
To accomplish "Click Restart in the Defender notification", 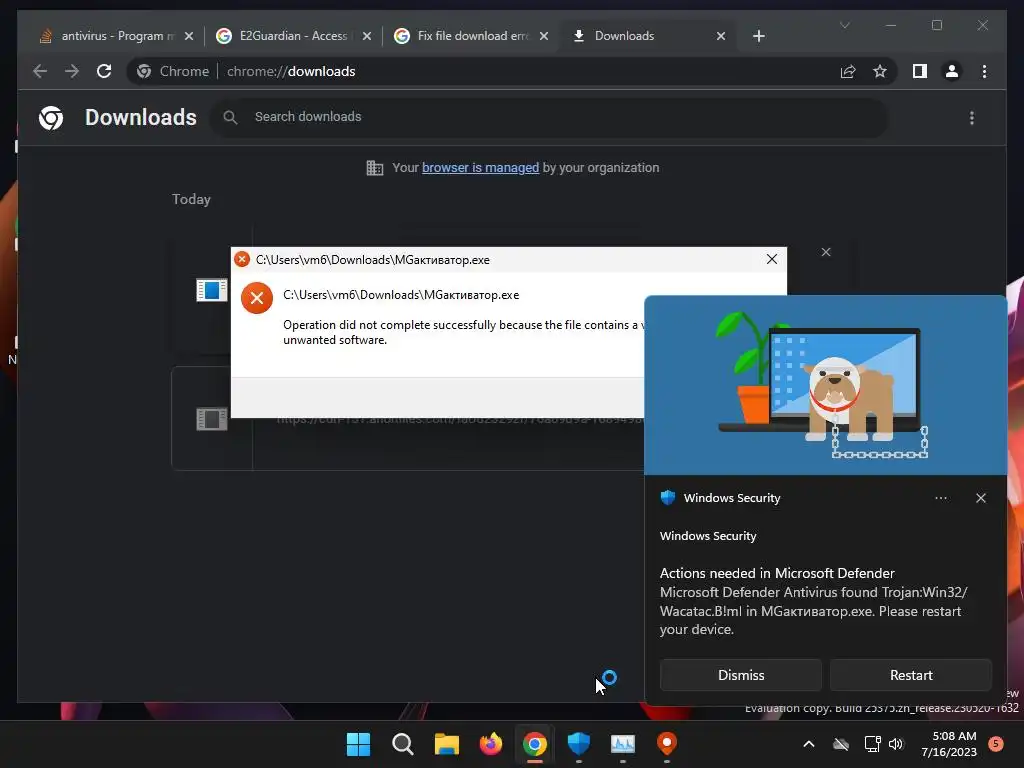I will [911, 675].
